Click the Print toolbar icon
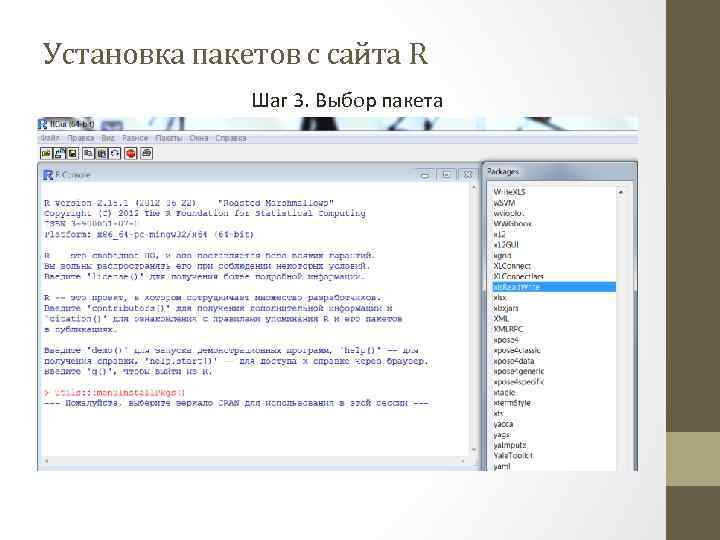Screen dimensions: 720x540 click(146, 153)
